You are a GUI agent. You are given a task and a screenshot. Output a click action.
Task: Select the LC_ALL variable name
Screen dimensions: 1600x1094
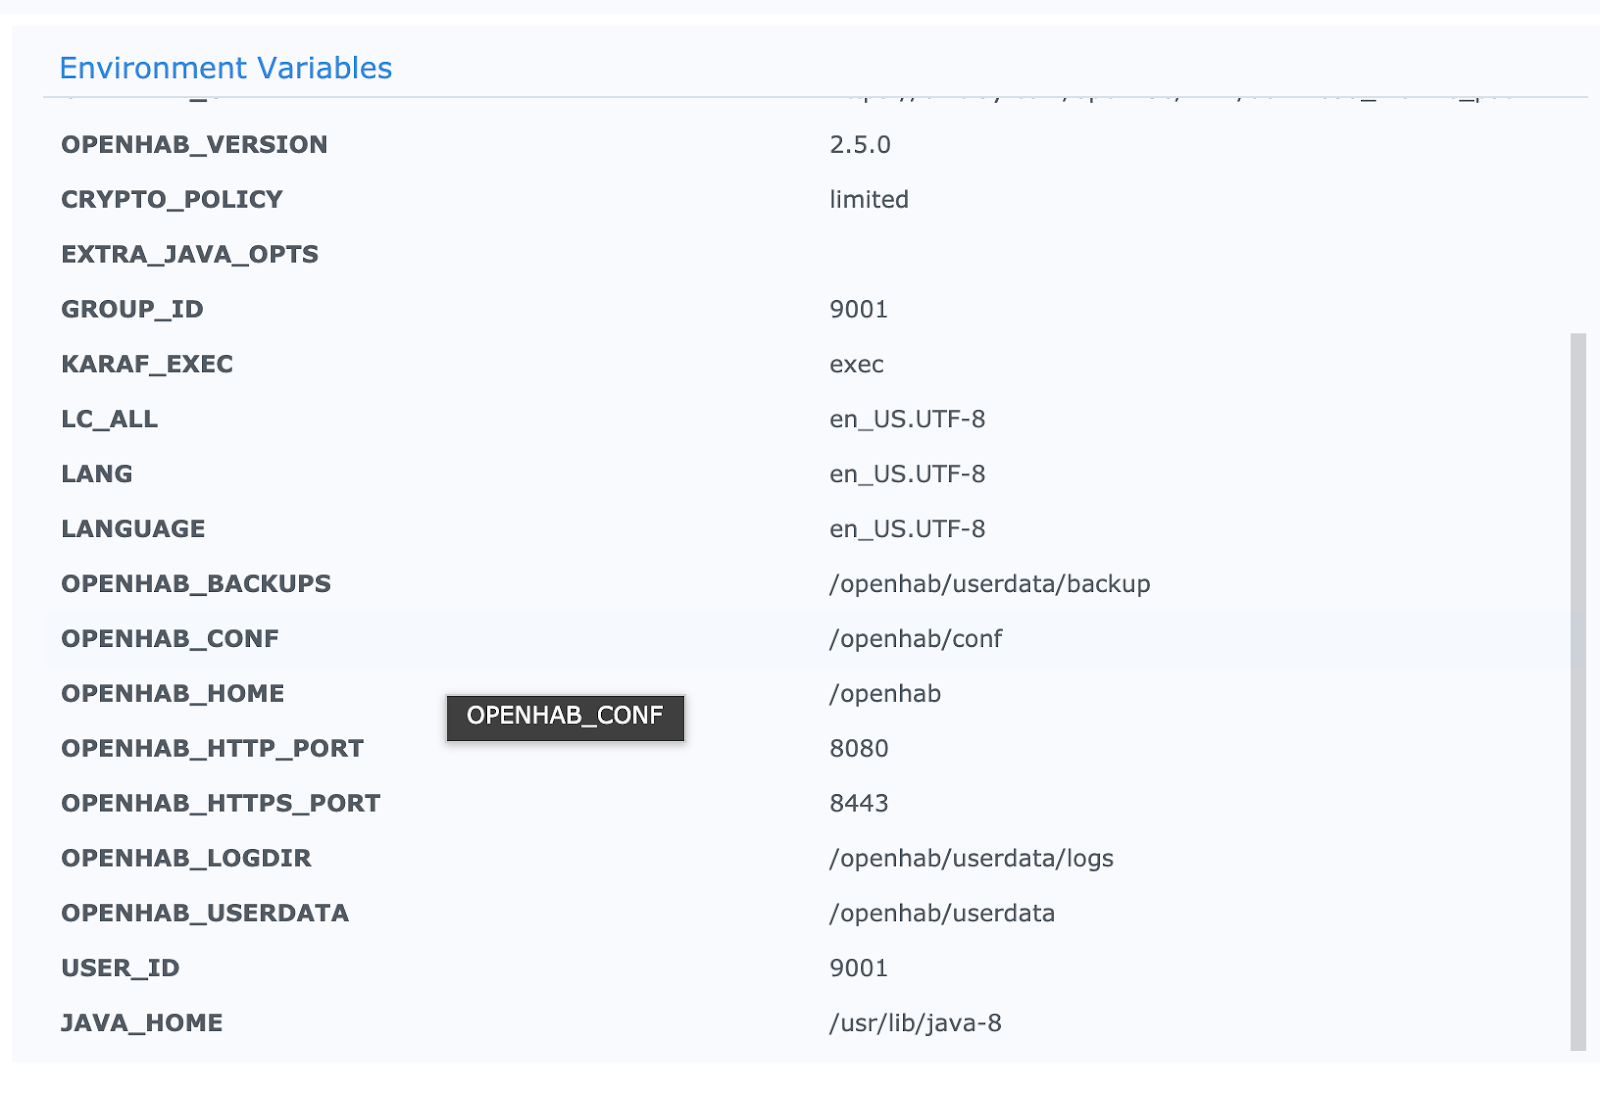coord(109,420)
